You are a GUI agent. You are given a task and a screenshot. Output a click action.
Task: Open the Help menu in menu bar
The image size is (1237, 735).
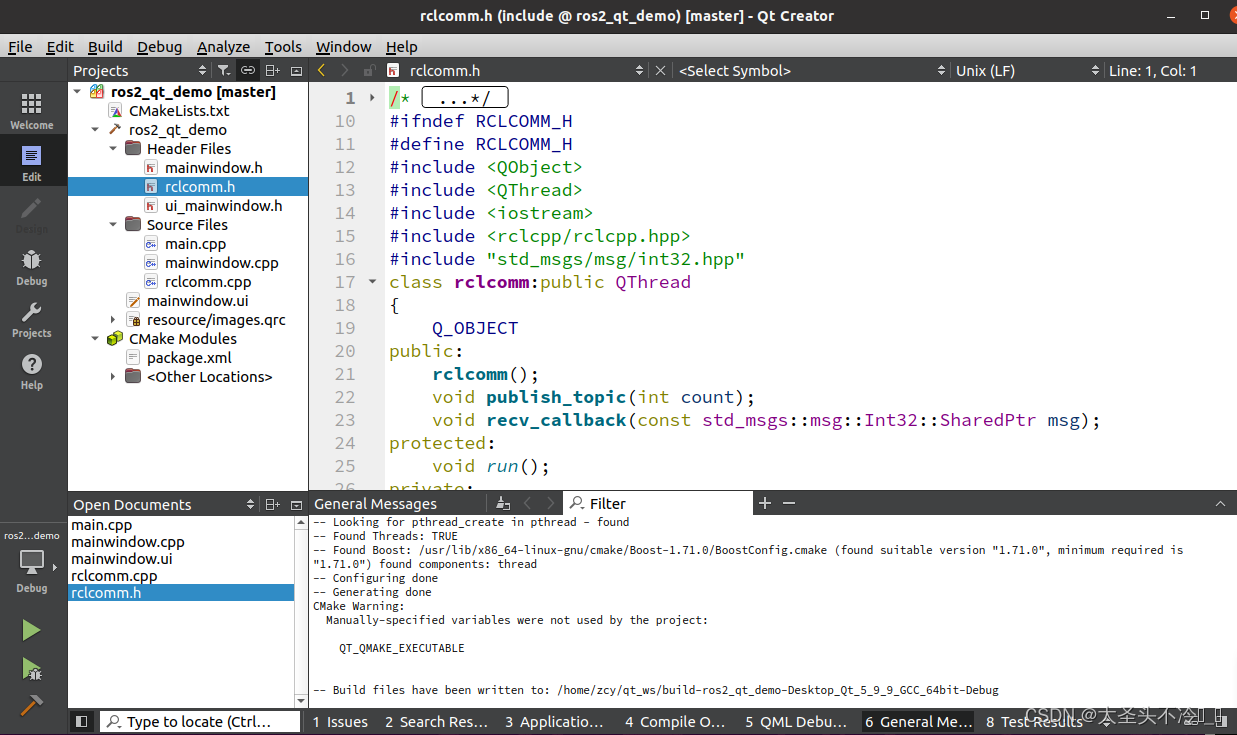[x=401, y=47]
